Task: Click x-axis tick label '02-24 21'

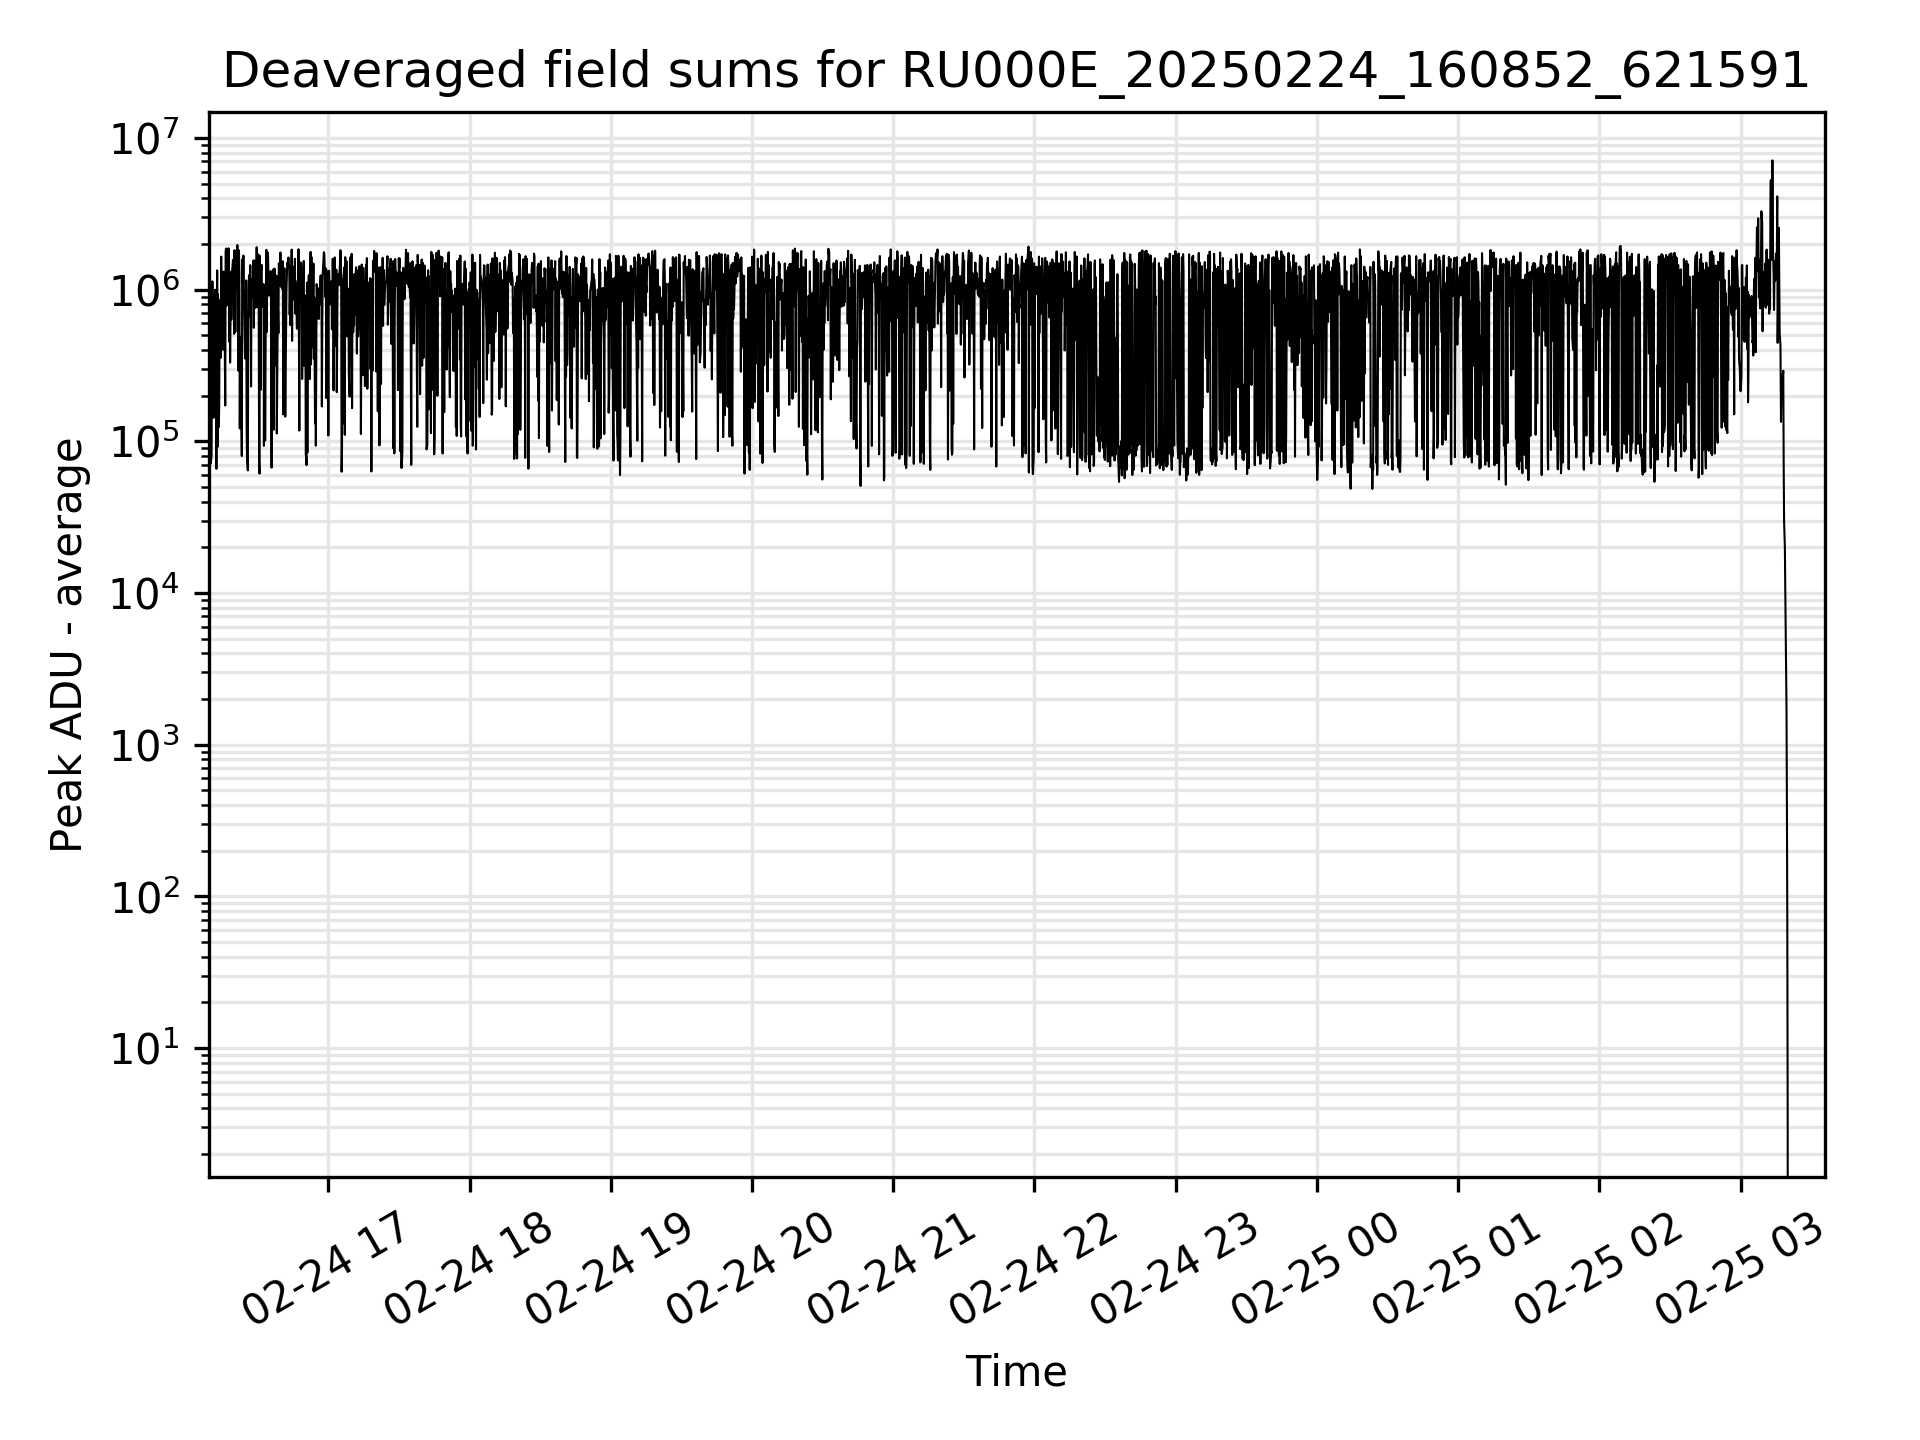Action: tap(891, 1269)
